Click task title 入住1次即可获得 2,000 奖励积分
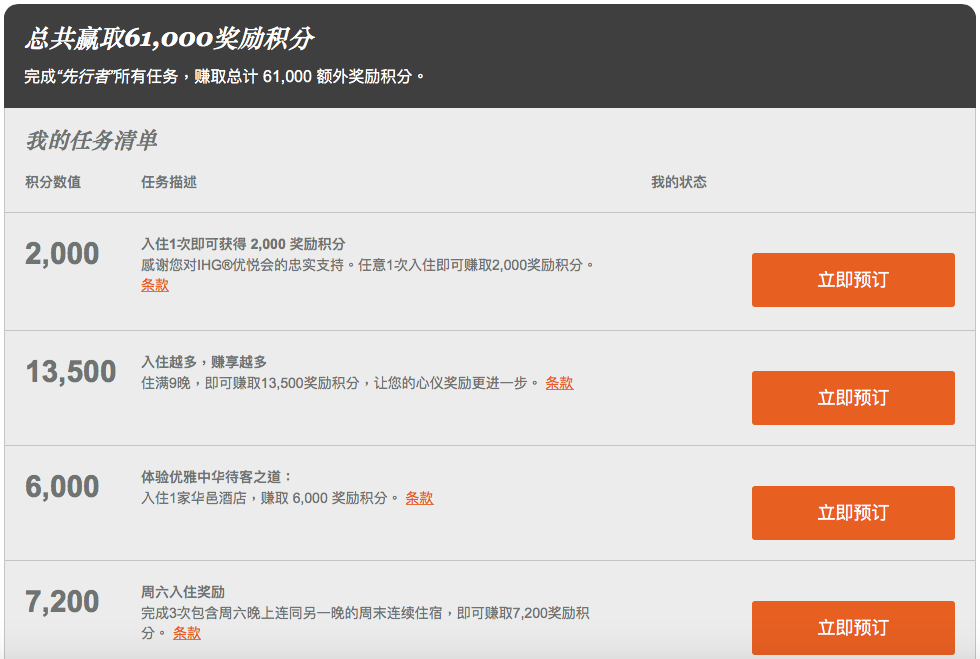The height and width of the screenshot is (659, 980). [x=243, y=244]
